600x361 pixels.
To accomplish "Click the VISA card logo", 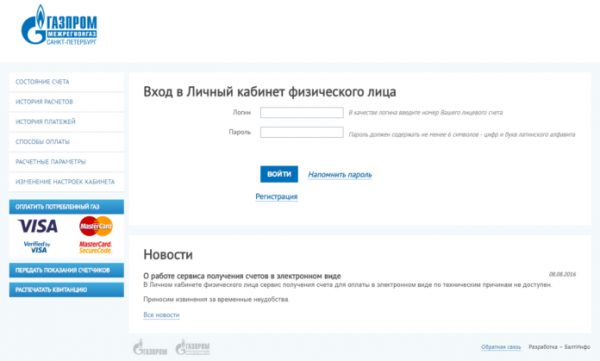I will click(38, 226).
